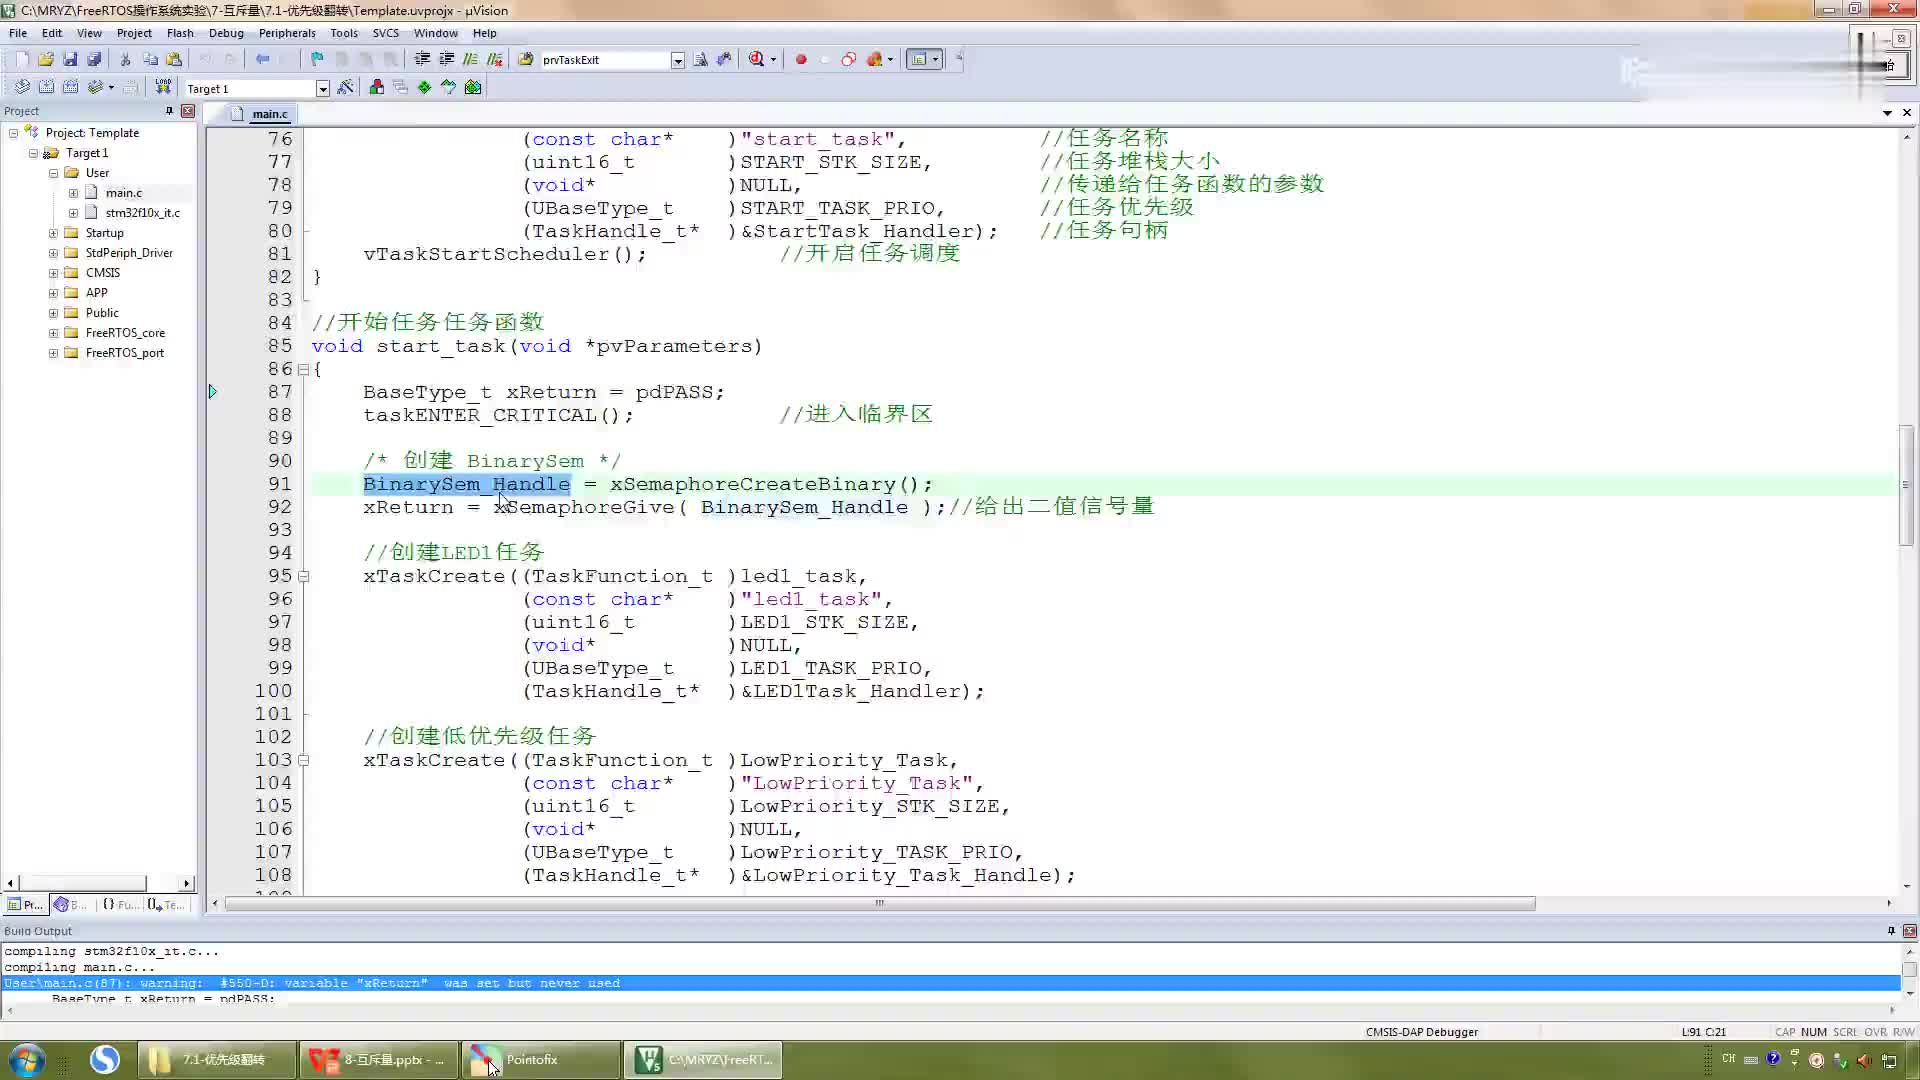
Task: Open the SVCS menu item
Action: coord(386,32)
